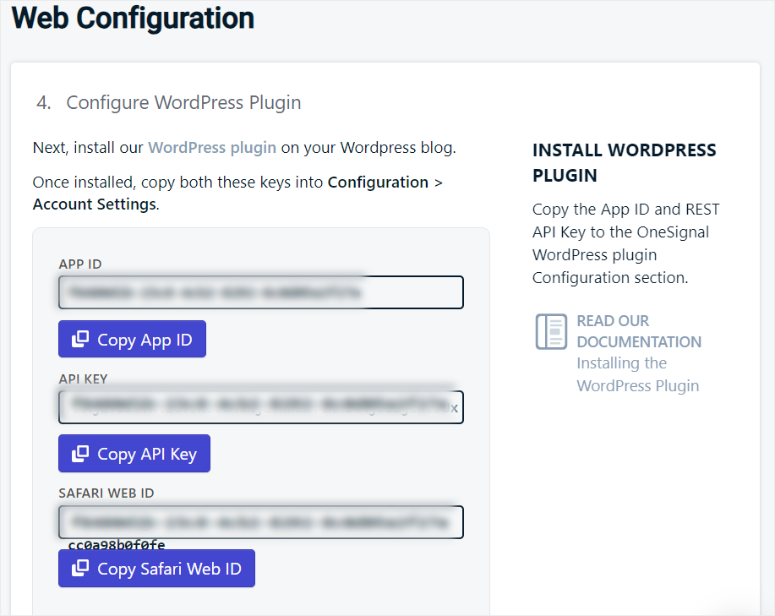Open the WordPress plugin link
The height and width of the screenshot is (616, 775).
coord(212,147)
